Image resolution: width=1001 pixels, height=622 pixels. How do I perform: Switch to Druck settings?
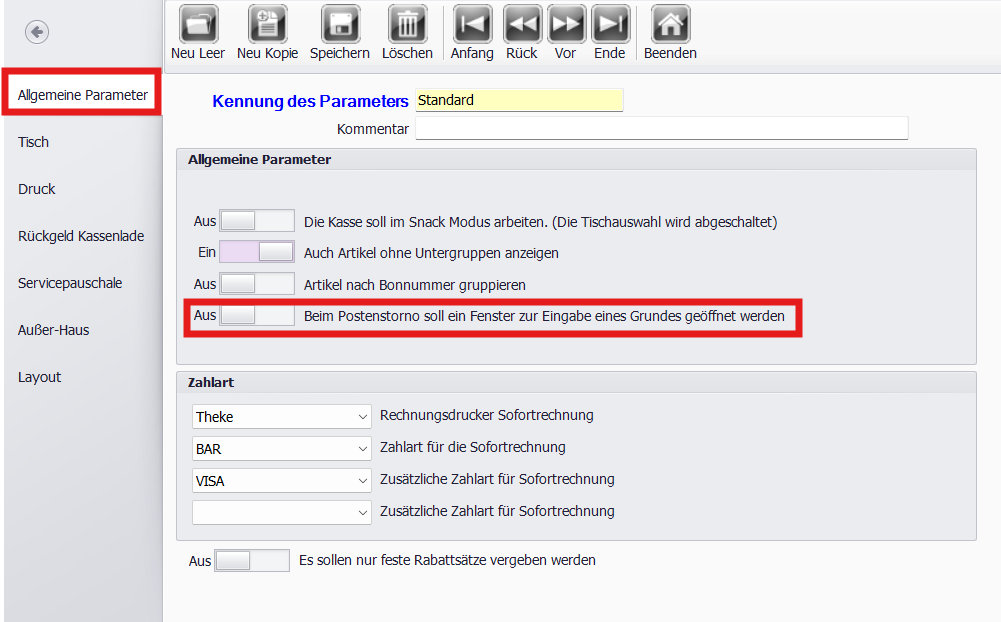click(36, 189)
